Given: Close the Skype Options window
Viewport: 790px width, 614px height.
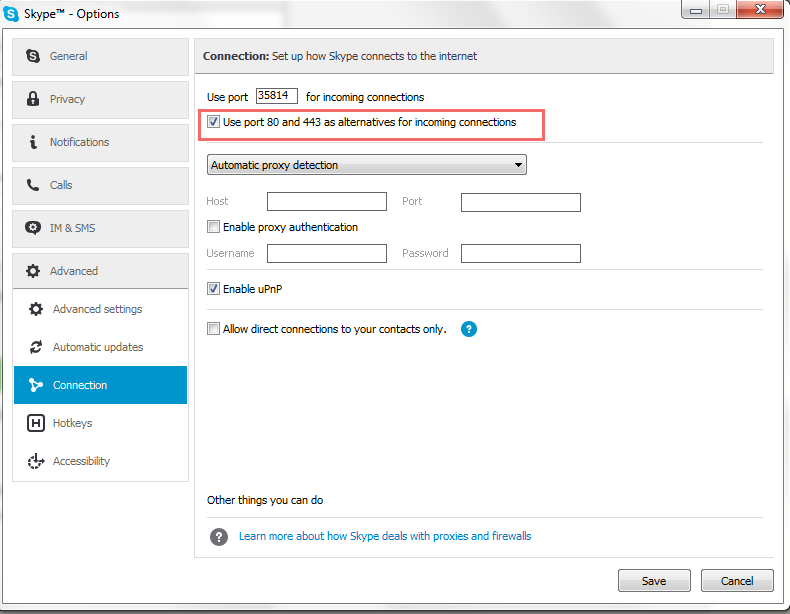Looking at the screenshot, I should click(760, 9).
